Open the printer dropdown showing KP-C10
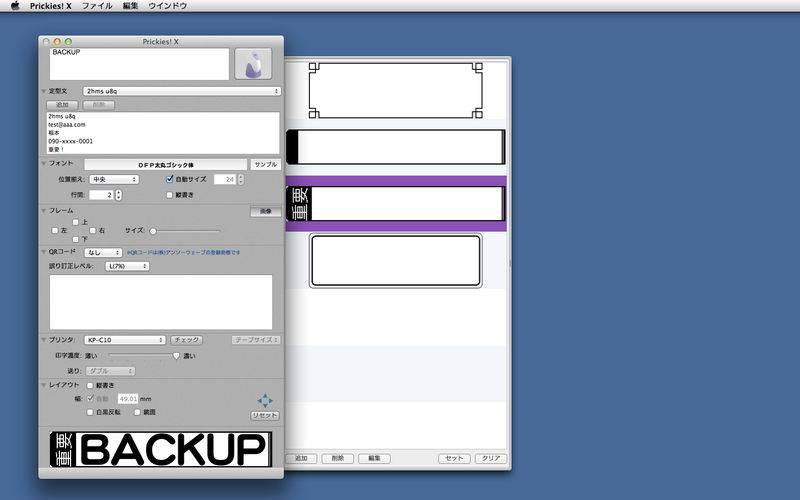The image size is (800, 500). tap(125, 340)
